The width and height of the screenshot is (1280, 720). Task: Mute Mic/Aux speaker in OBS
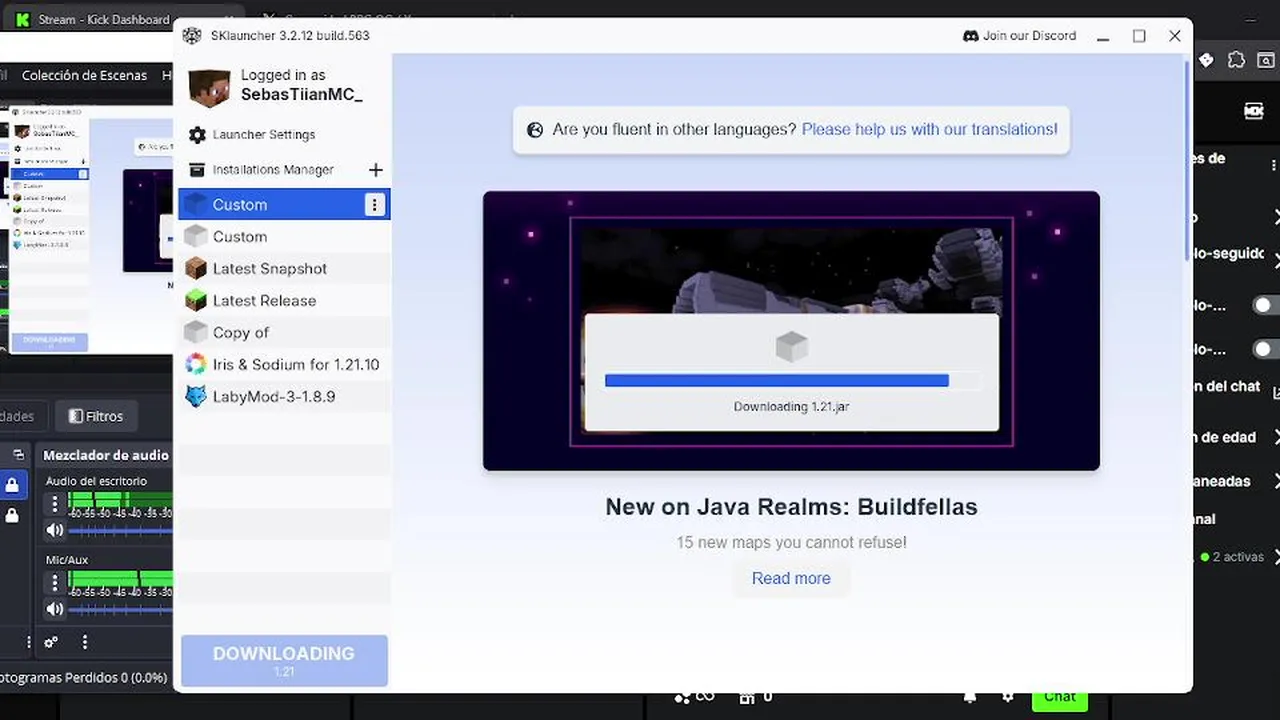tap(55, 609)
